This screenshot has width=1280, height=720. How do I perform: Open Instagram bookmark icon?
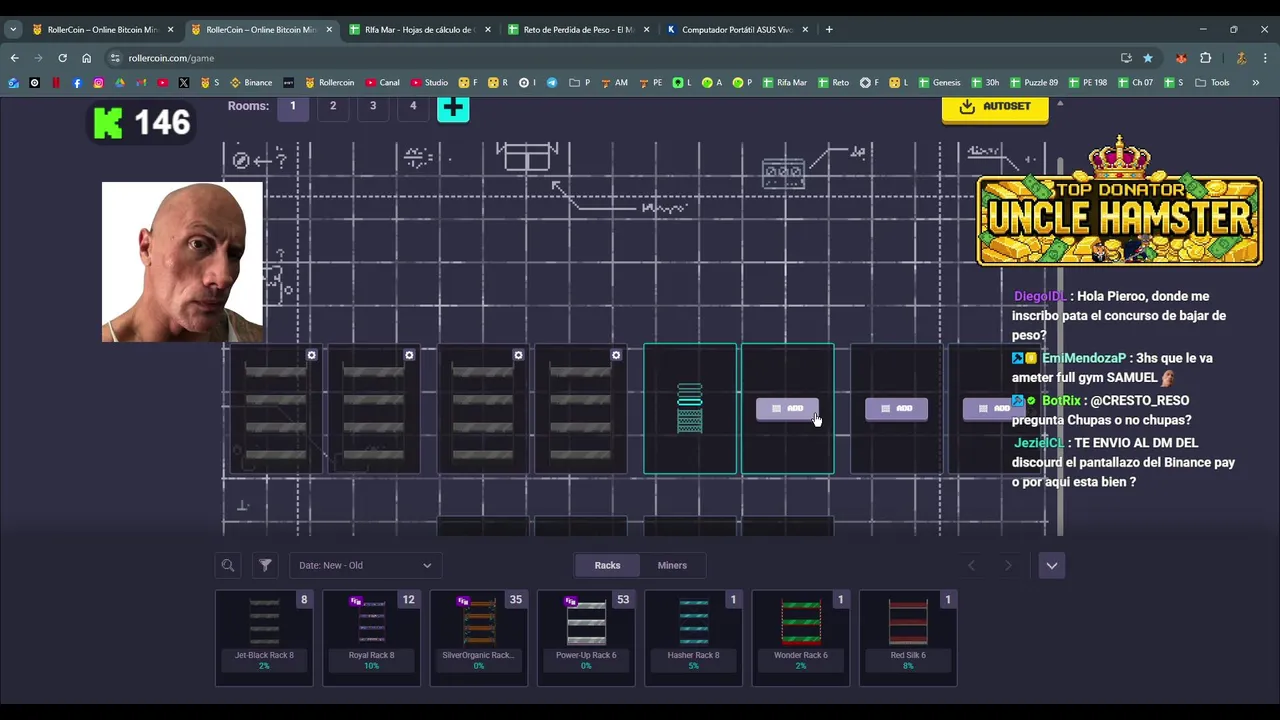98,83
